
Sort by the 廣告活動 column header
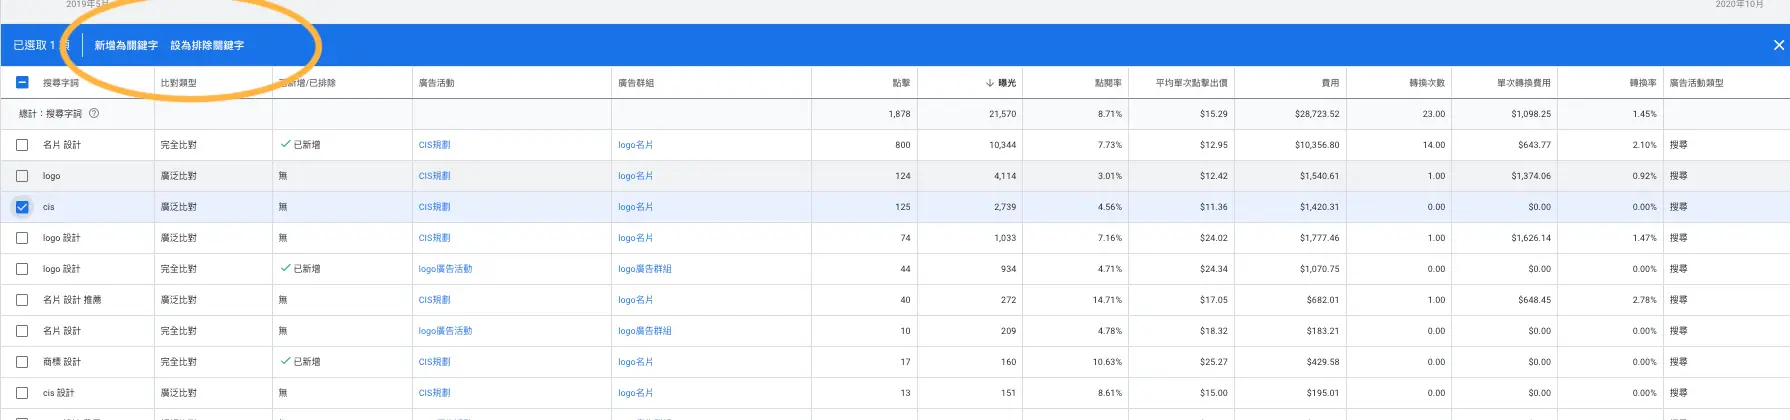click(x=437, y=83)
